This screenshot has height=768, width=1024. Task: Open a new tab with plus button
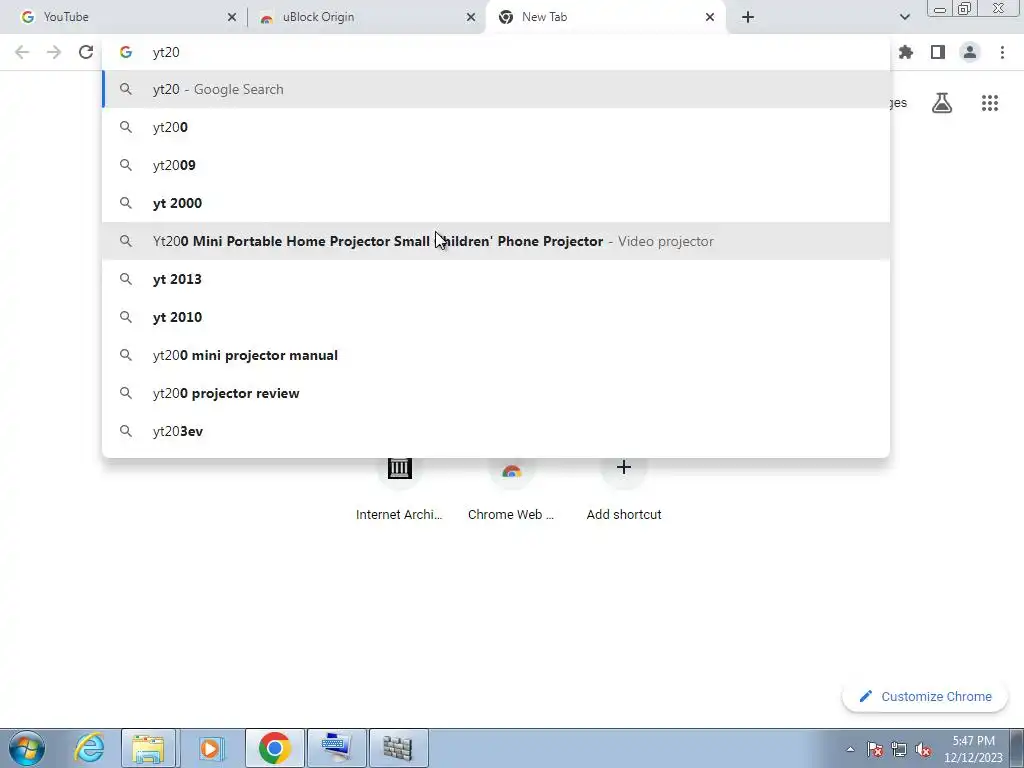pyautogui.click(x=748, y=17)
